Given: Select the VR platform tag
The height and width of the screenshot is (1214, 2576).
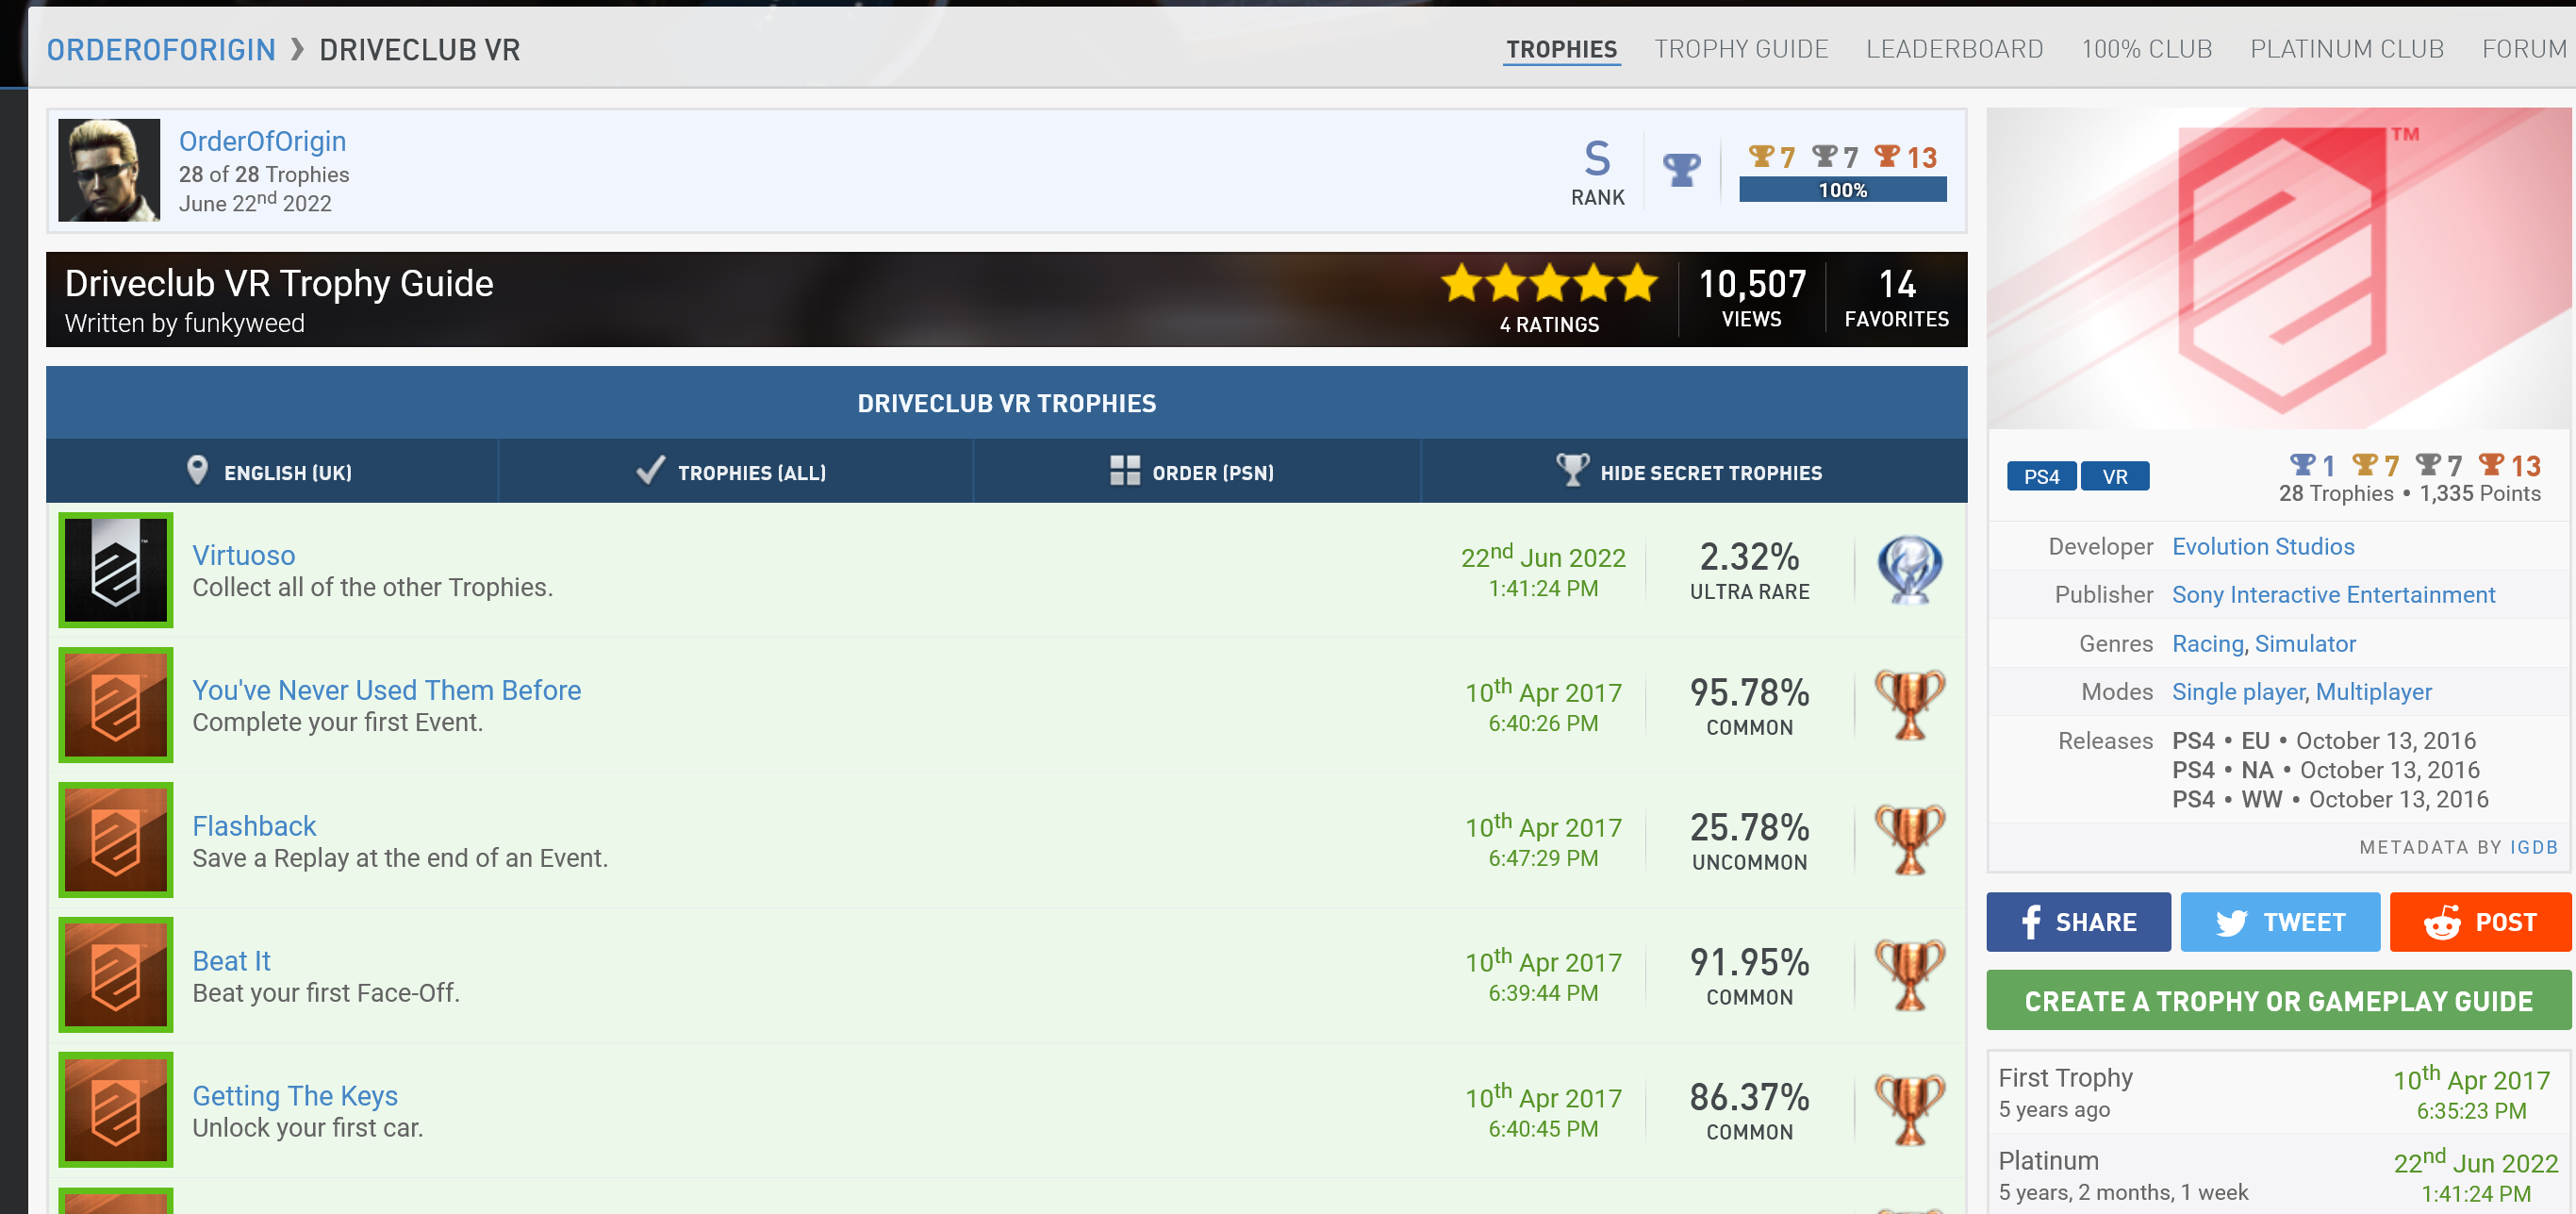Looking at the screenshot, I should 2114,476.
